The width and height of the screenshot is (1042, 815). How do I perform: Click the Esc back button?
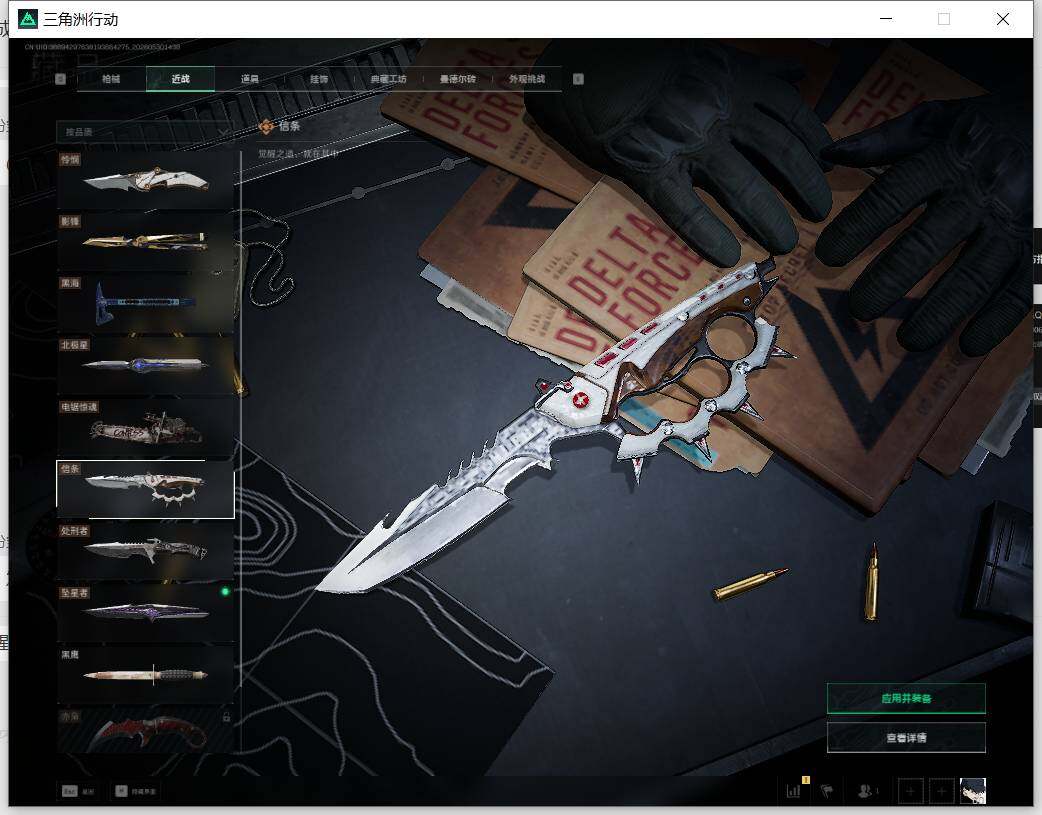coord(78,791)
